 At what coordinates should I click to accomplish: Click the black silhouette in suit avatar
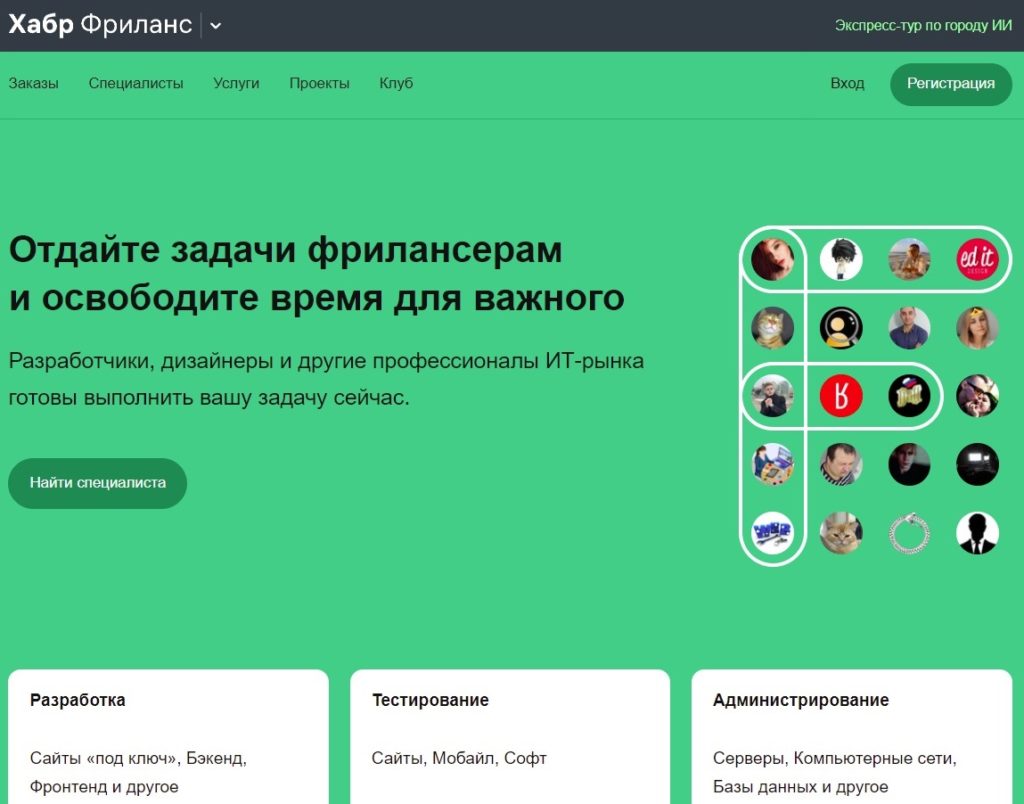[x=976, y=533]
